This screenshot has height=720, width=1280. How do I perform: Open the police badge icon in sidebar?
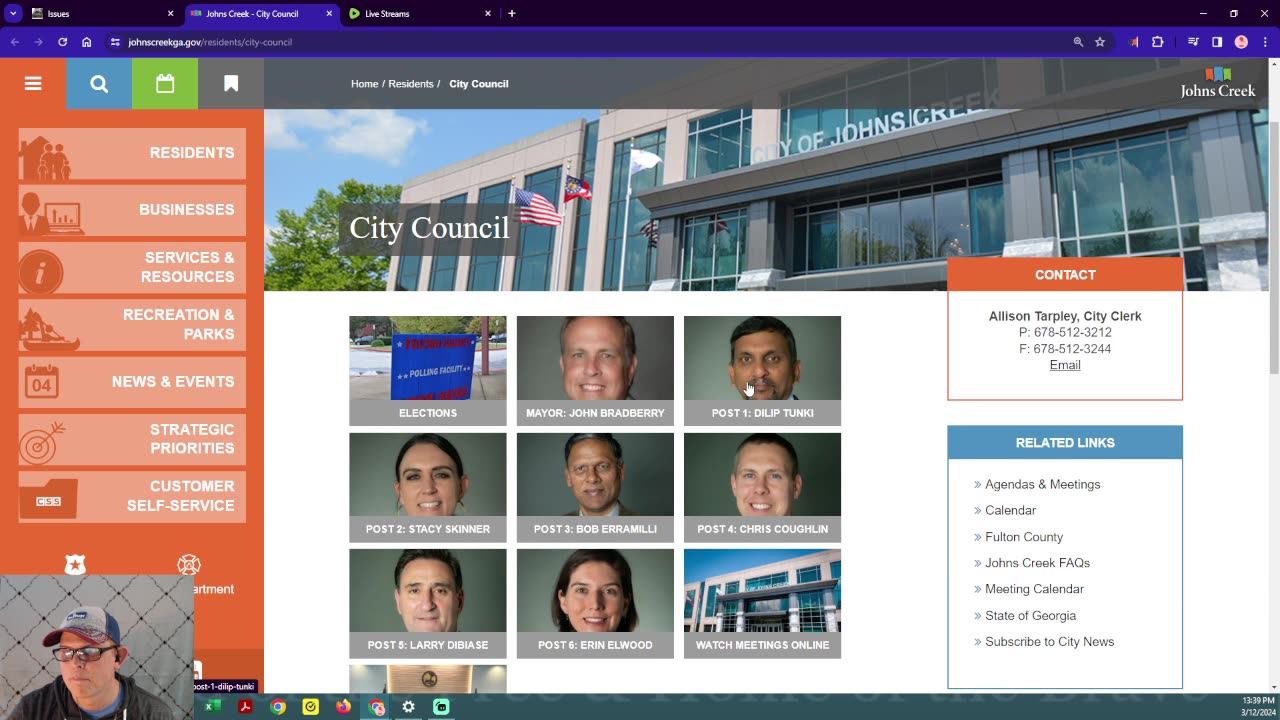[x=75, y=565]
